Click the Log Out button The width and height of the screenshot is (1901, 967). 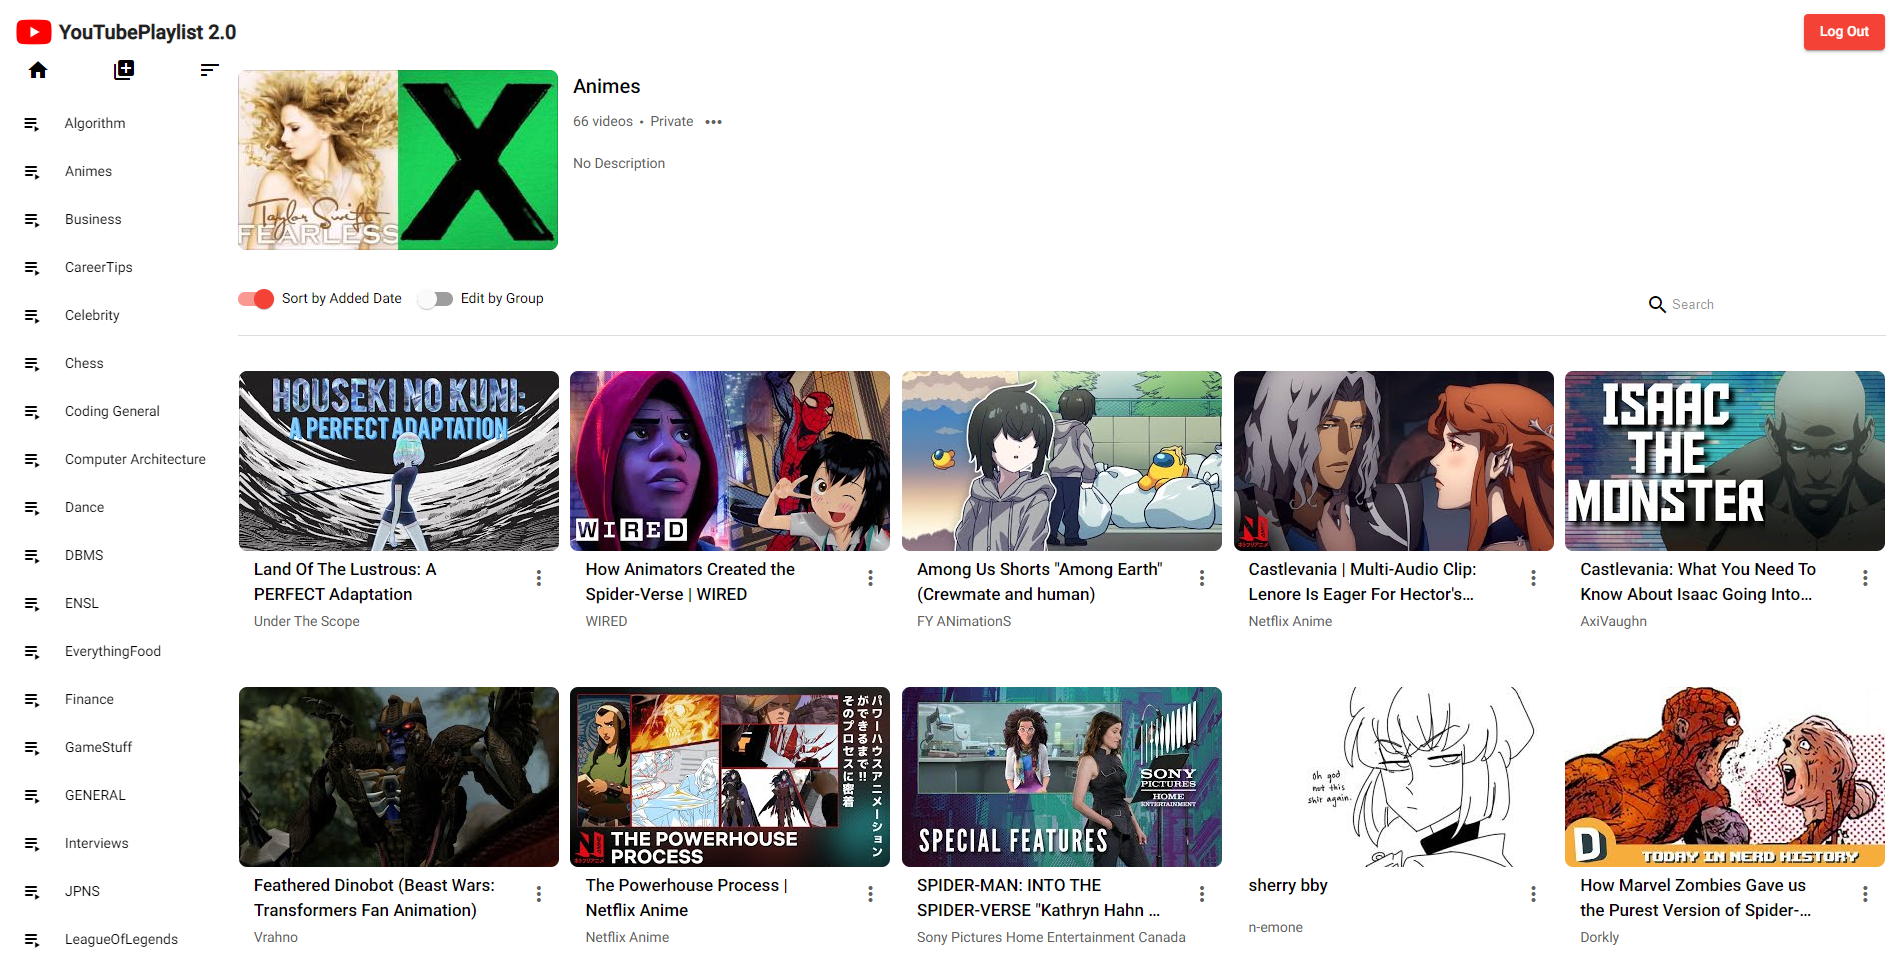(1843, 32)
